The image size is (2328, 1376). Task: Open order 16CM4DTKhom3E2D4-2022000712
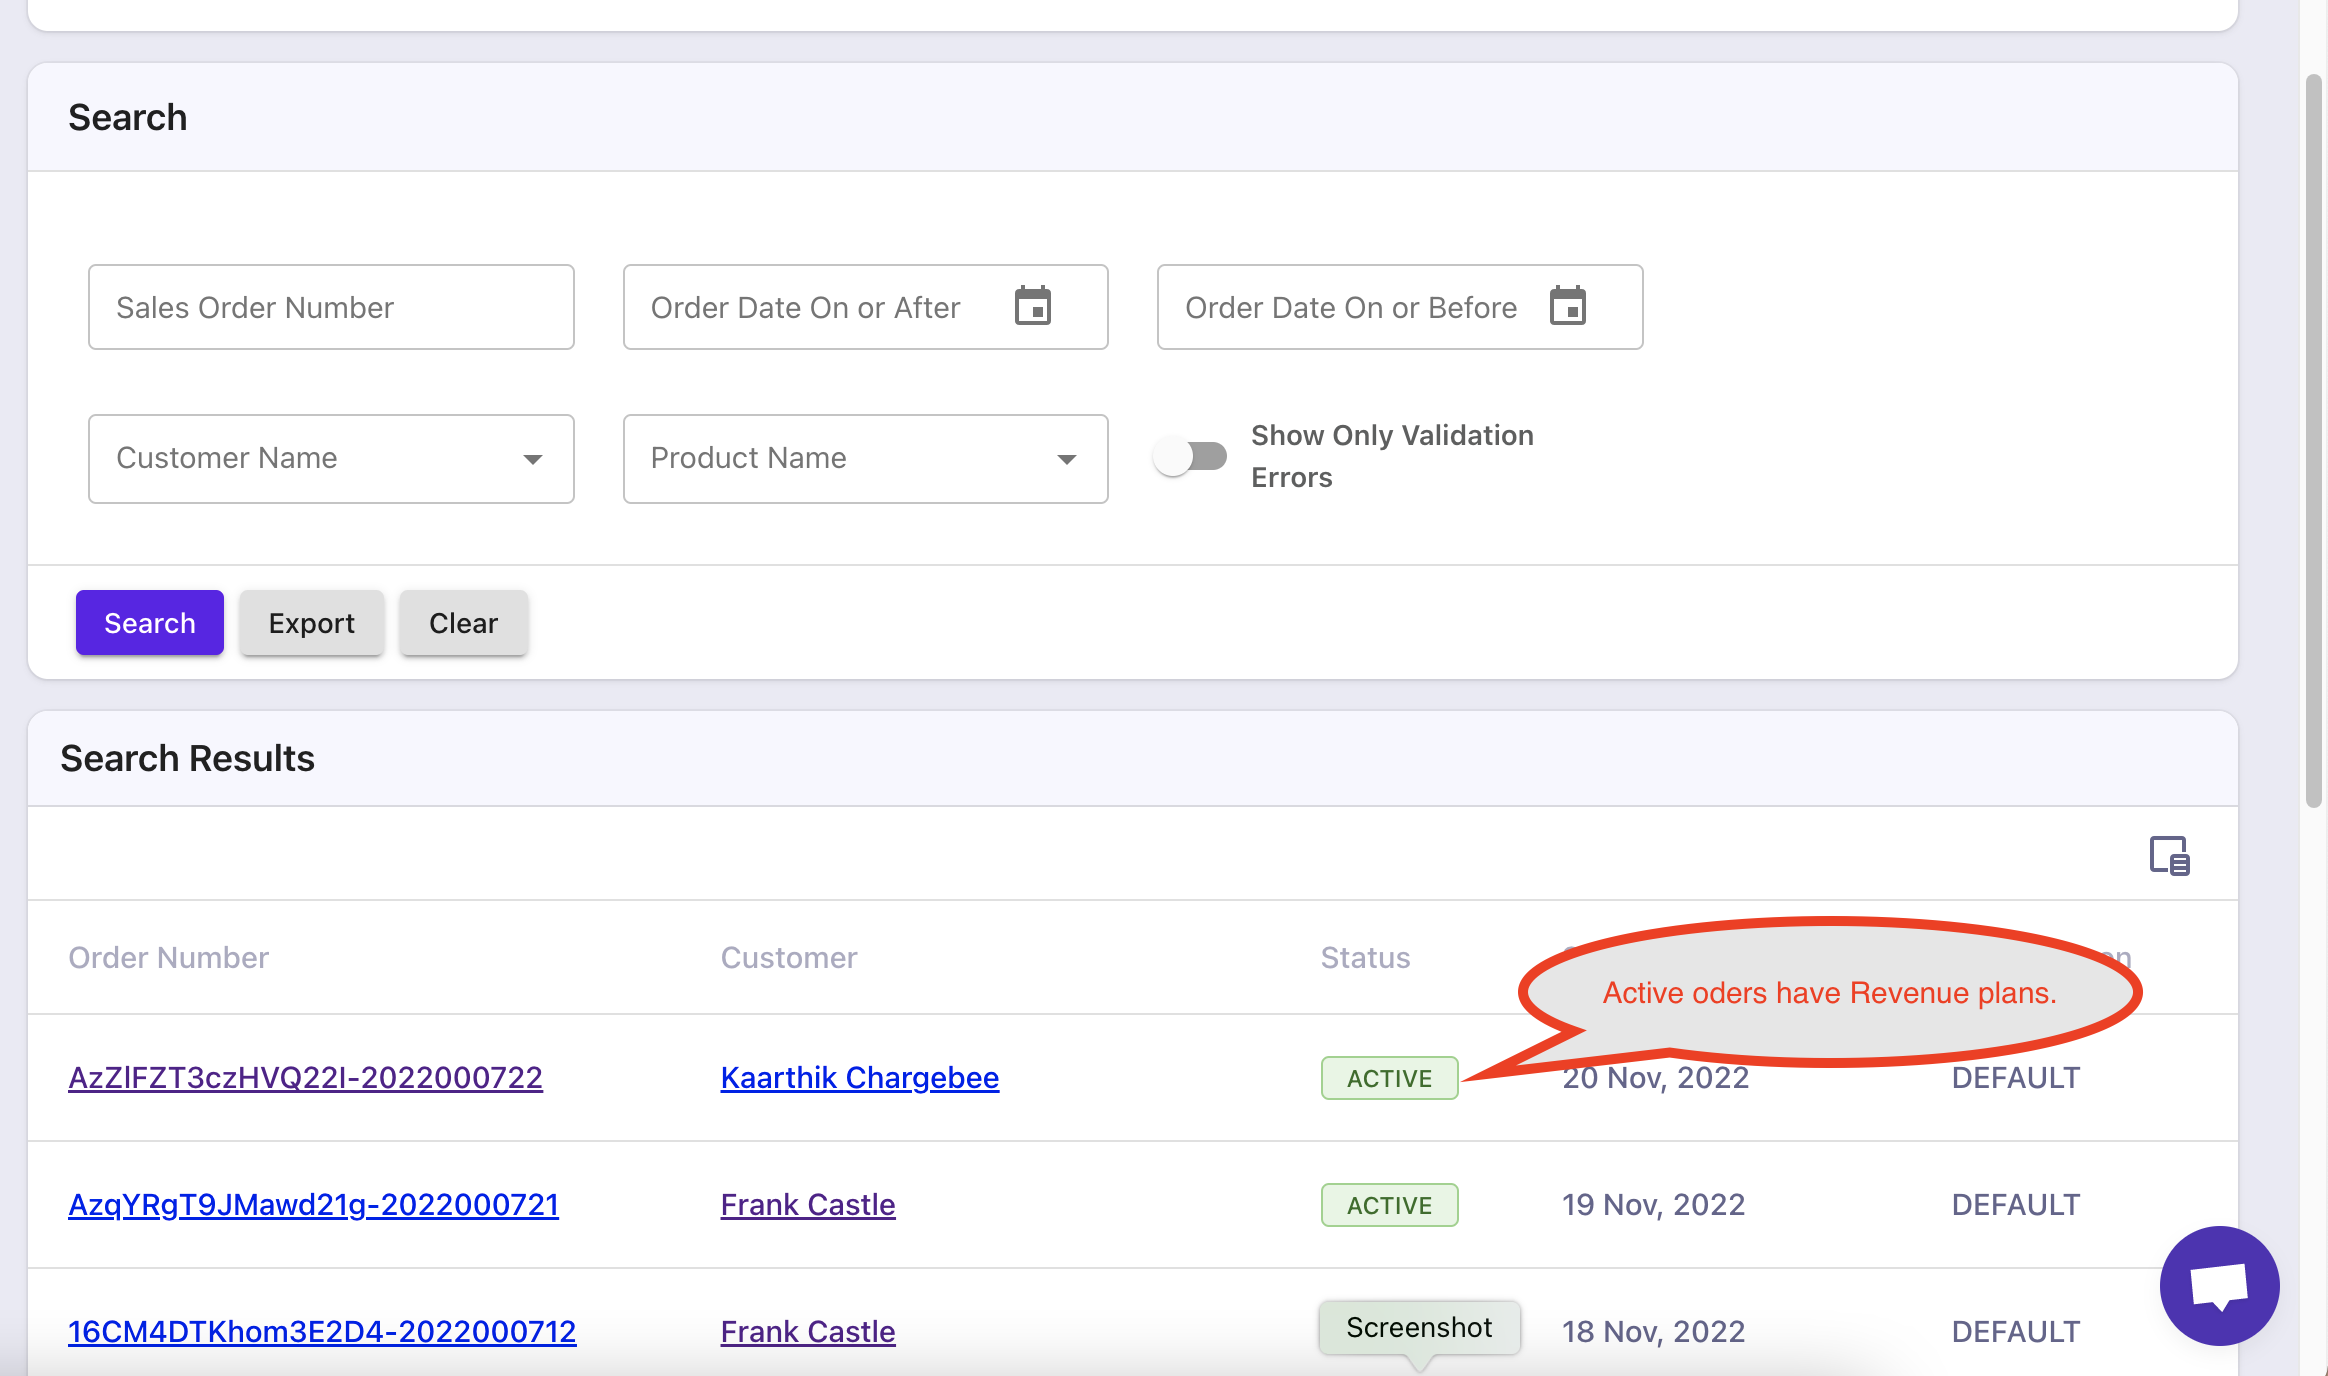pos(322,1331)
